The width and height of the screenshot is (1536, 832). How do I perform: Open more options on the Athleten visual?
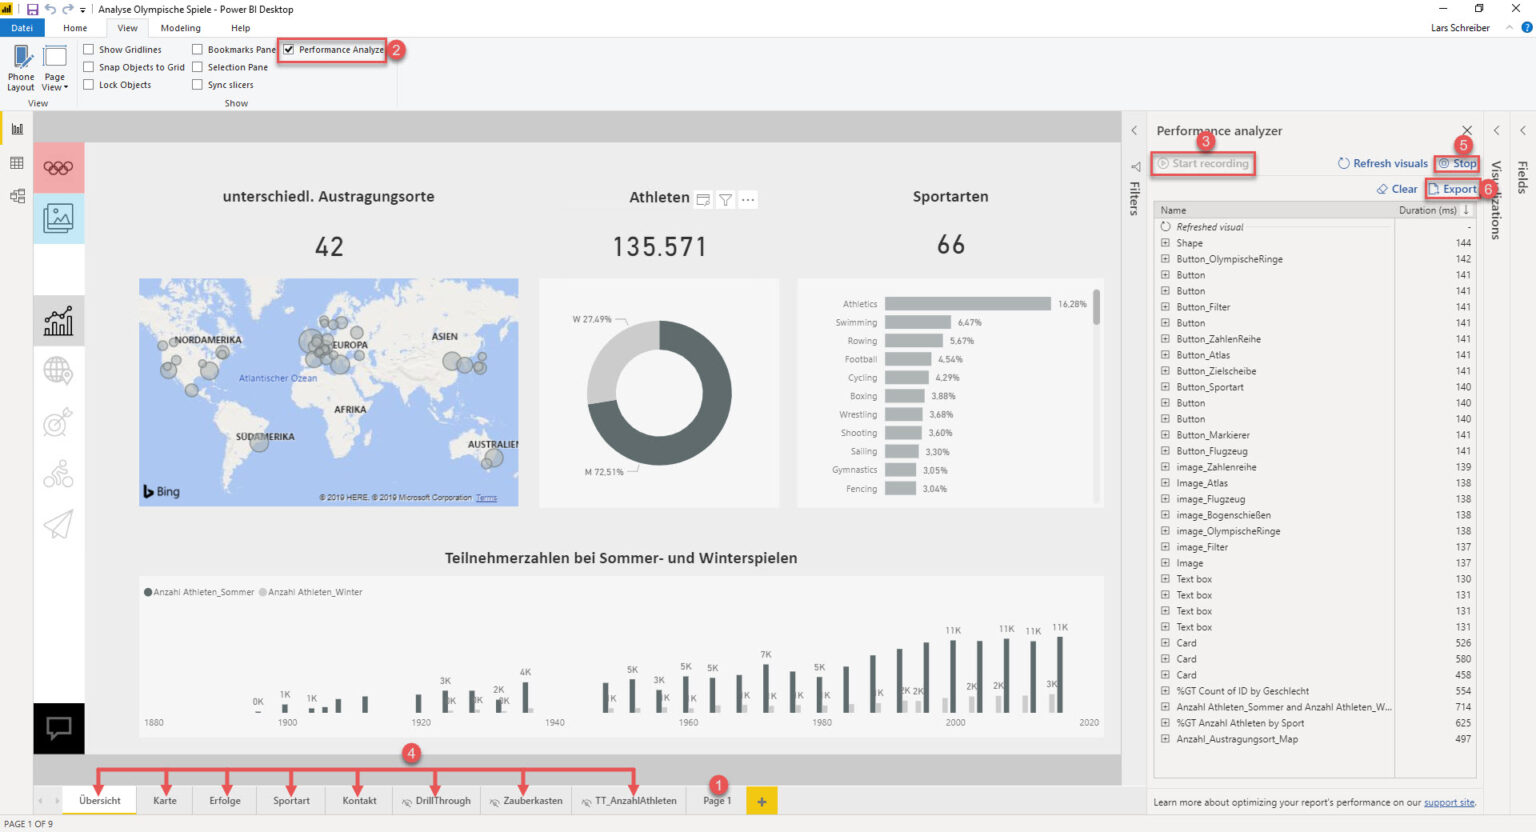tap(748, 199)
